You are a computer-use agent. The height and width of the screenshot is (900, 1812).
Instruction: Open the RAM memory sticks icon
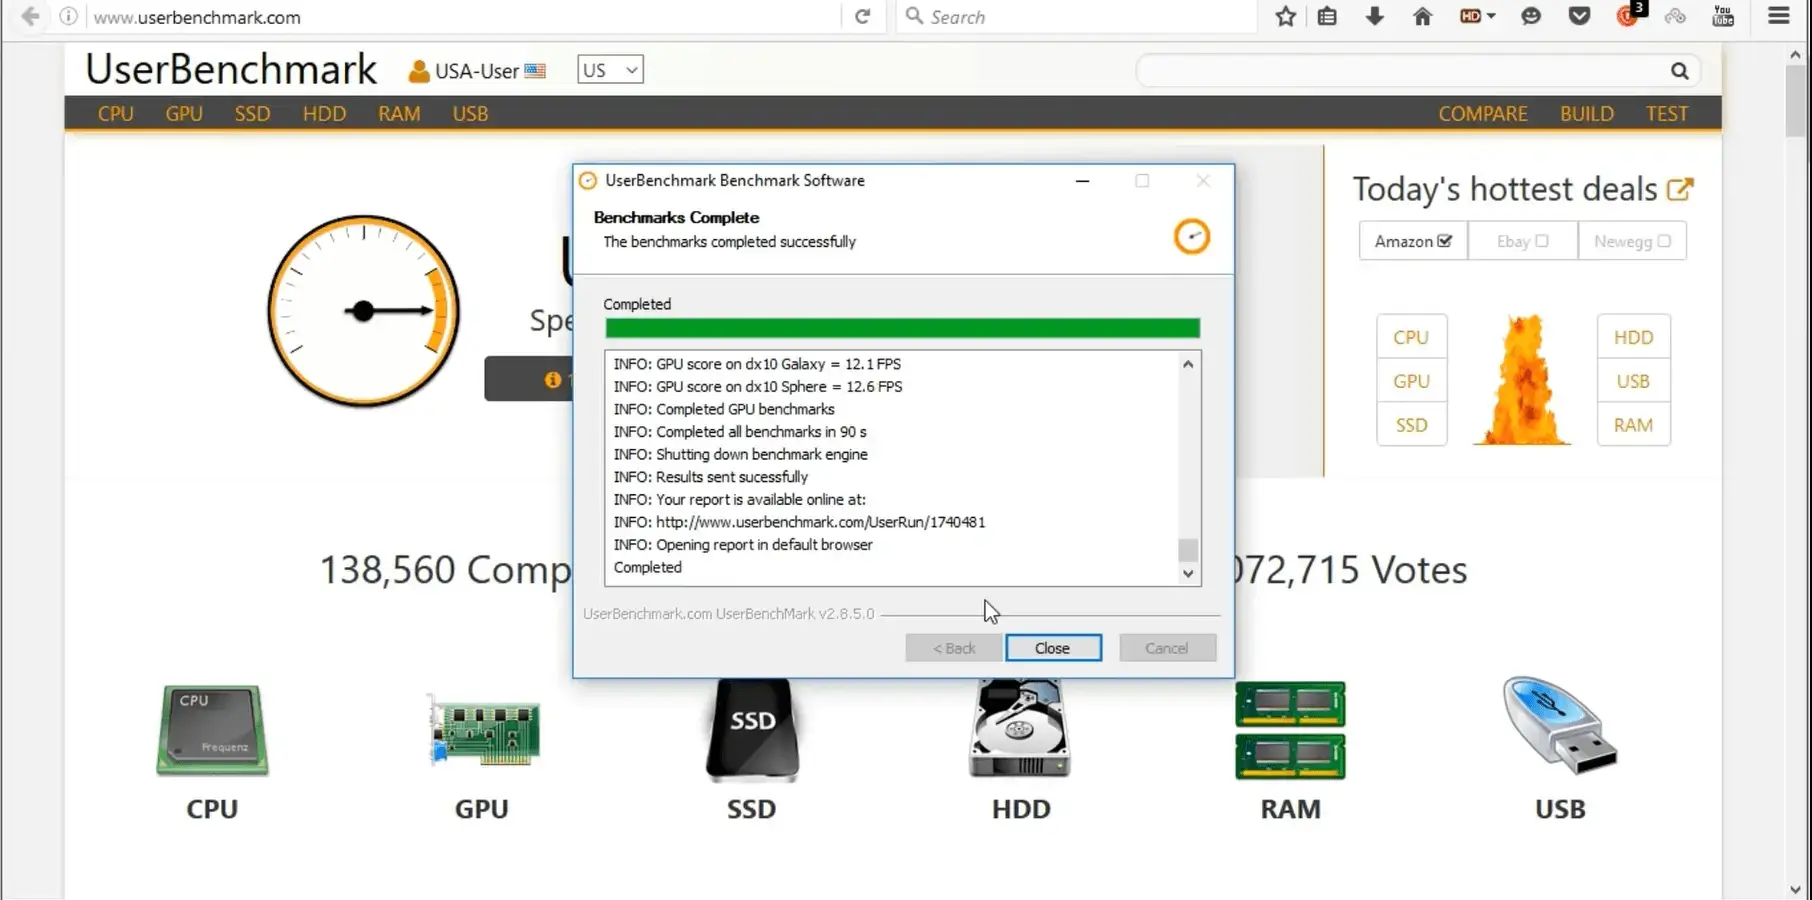click(1290, 731)
